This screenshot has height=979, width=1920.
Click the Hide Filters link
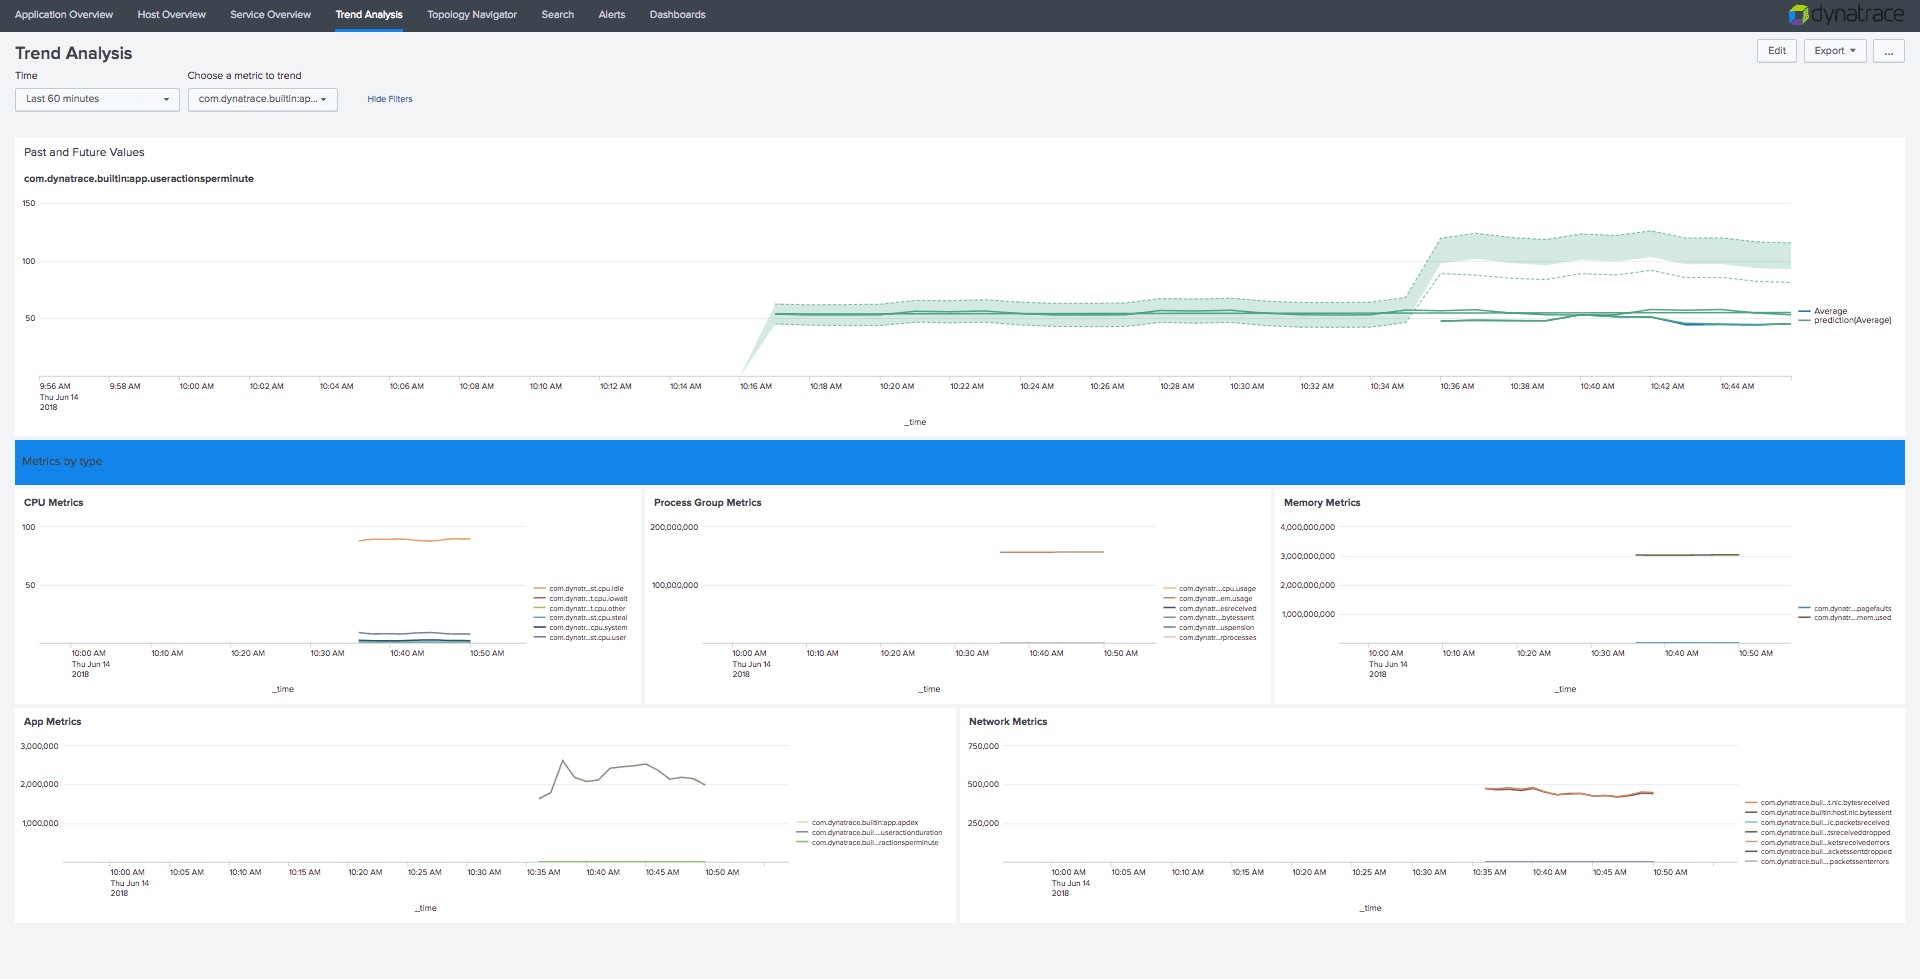390,99
